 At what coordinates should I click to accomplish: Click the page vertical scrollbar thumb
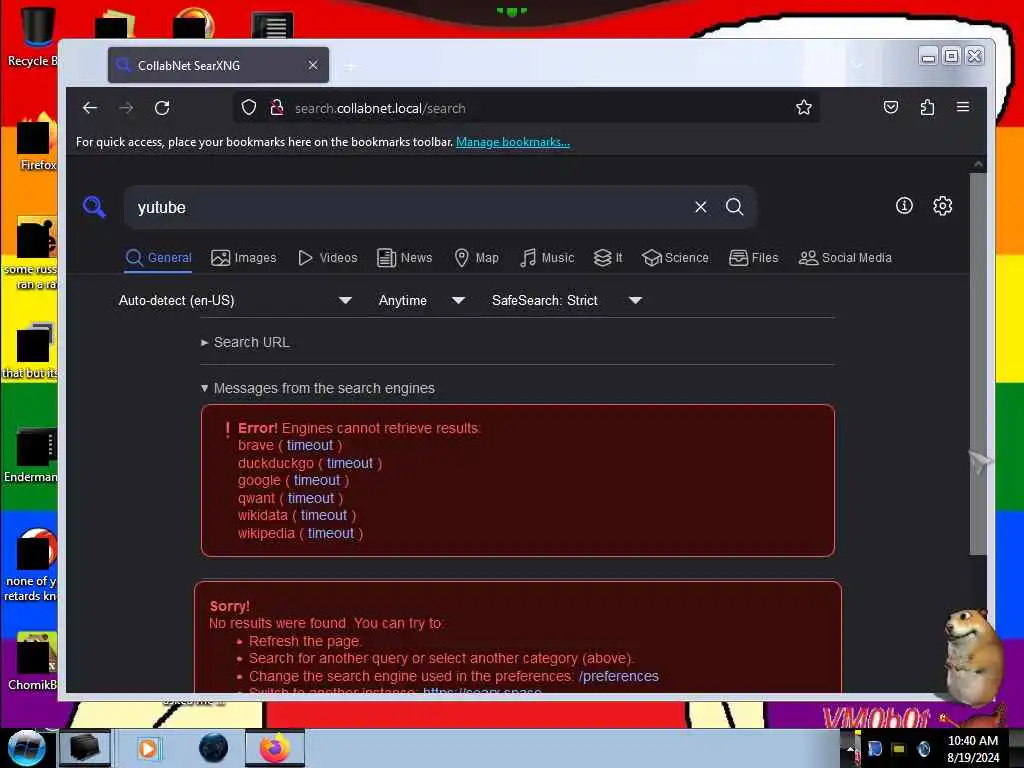pos(978,364)
